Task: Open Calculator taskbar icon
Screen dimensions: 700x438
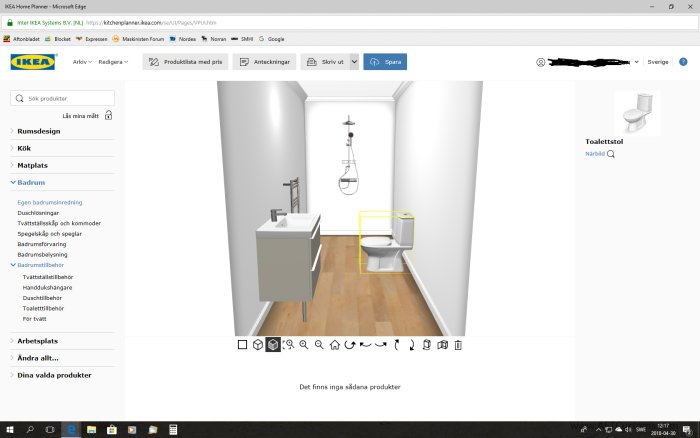Action: click(x=173, y=430)
